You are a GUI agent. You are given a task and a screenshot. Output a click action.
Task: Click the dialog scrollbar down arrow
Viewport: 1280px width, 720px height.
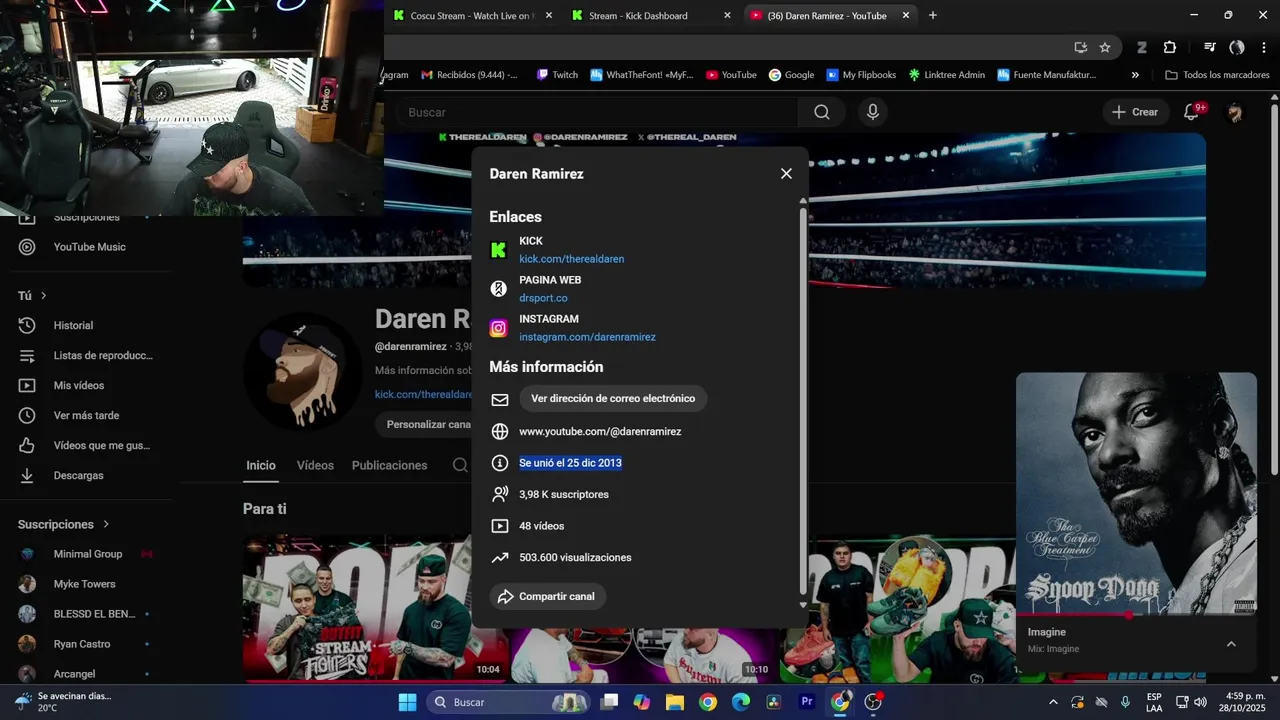click(x=803, y=605)
